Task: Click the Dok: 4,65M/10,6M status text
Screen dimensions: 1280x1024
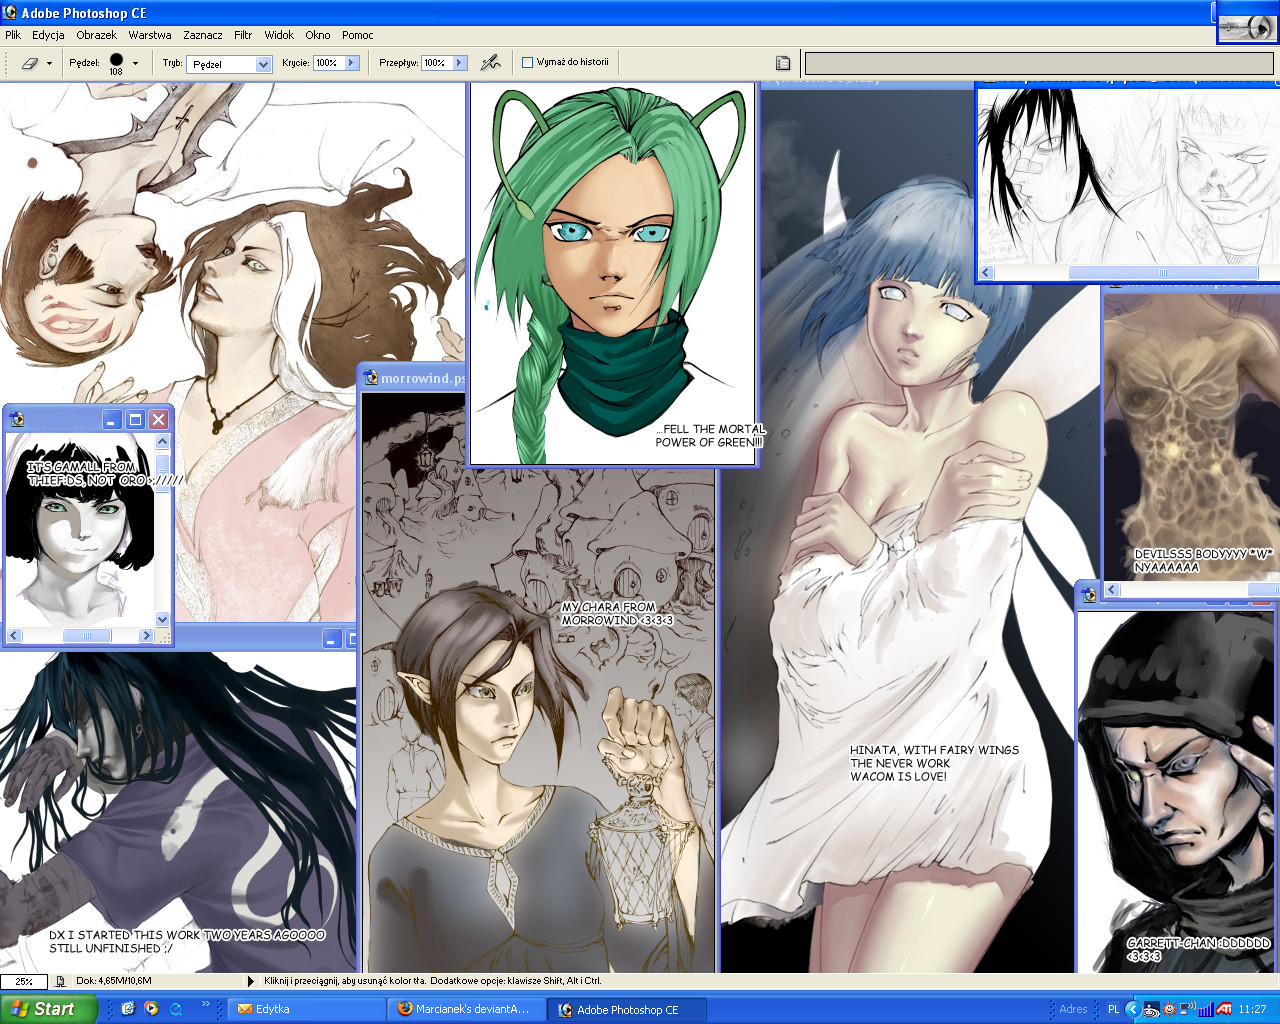Action: click(x=114, y=981)
